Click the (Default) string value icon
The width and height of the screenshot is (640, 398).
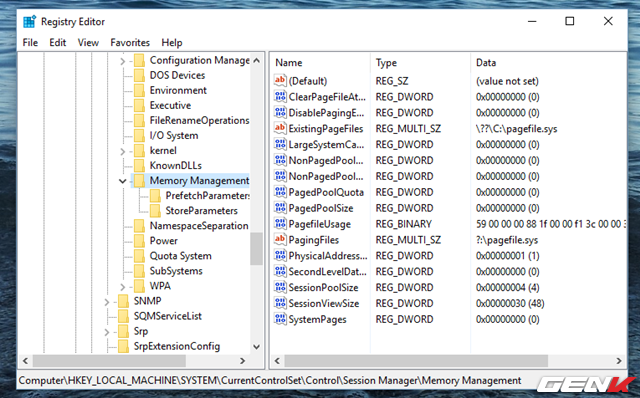pyautogui.click(x=280, y=80)
